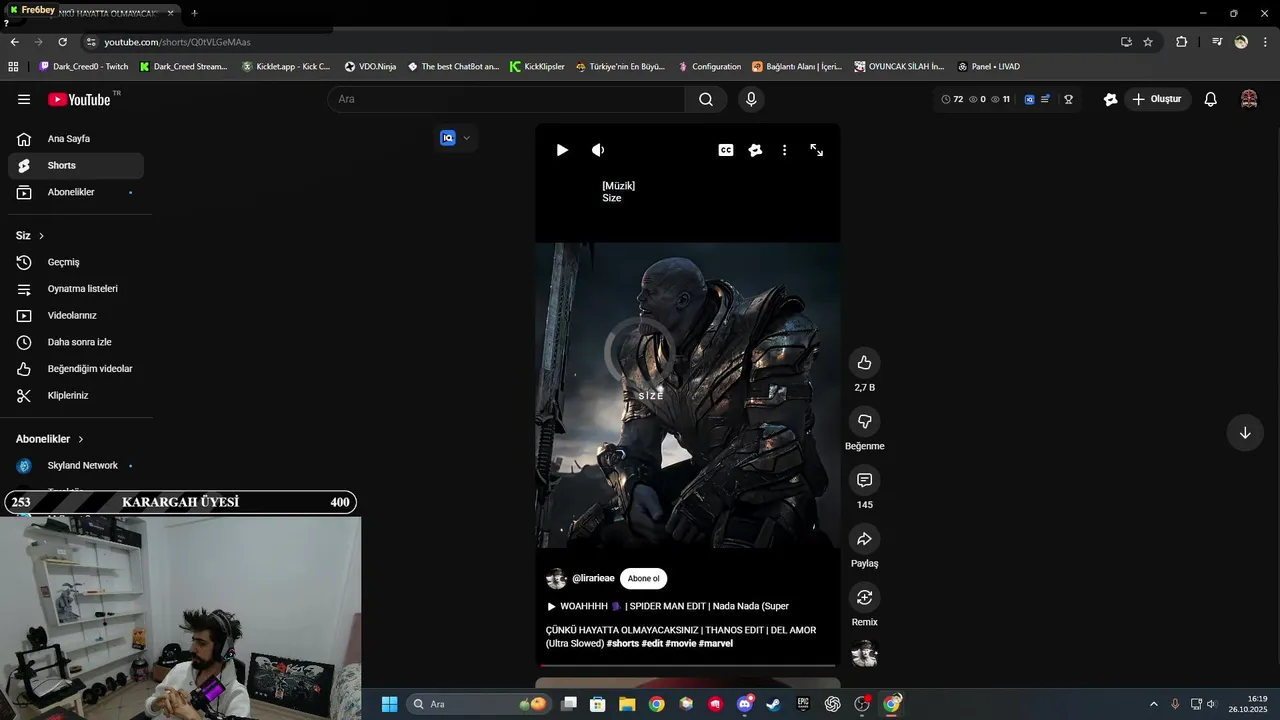Image resolution: width=1280 pixels, height=720 pixels.
Task: Open Steam from the taskbar
Action: click(x=773, y=704)
